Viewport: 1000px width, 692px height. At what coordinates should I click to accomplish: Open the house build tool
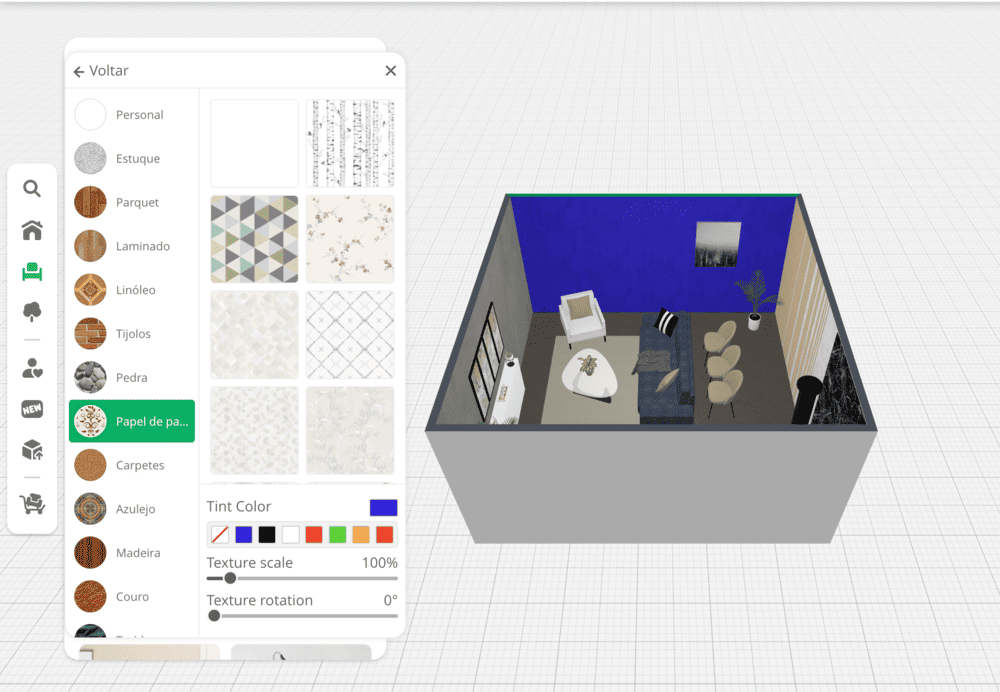pos(32,231)
